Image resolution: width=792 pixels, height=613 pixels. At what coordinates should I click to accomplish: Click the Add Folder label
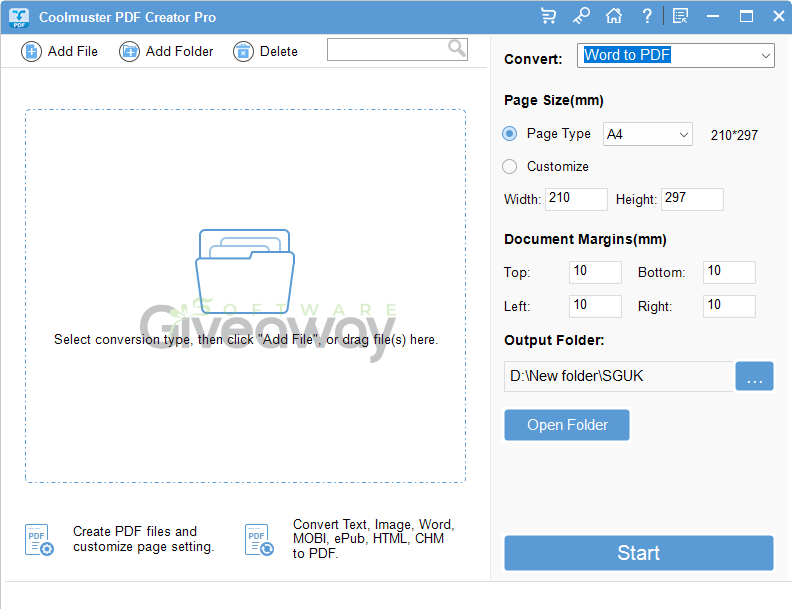pyautogui.click(x=179, y=52)
